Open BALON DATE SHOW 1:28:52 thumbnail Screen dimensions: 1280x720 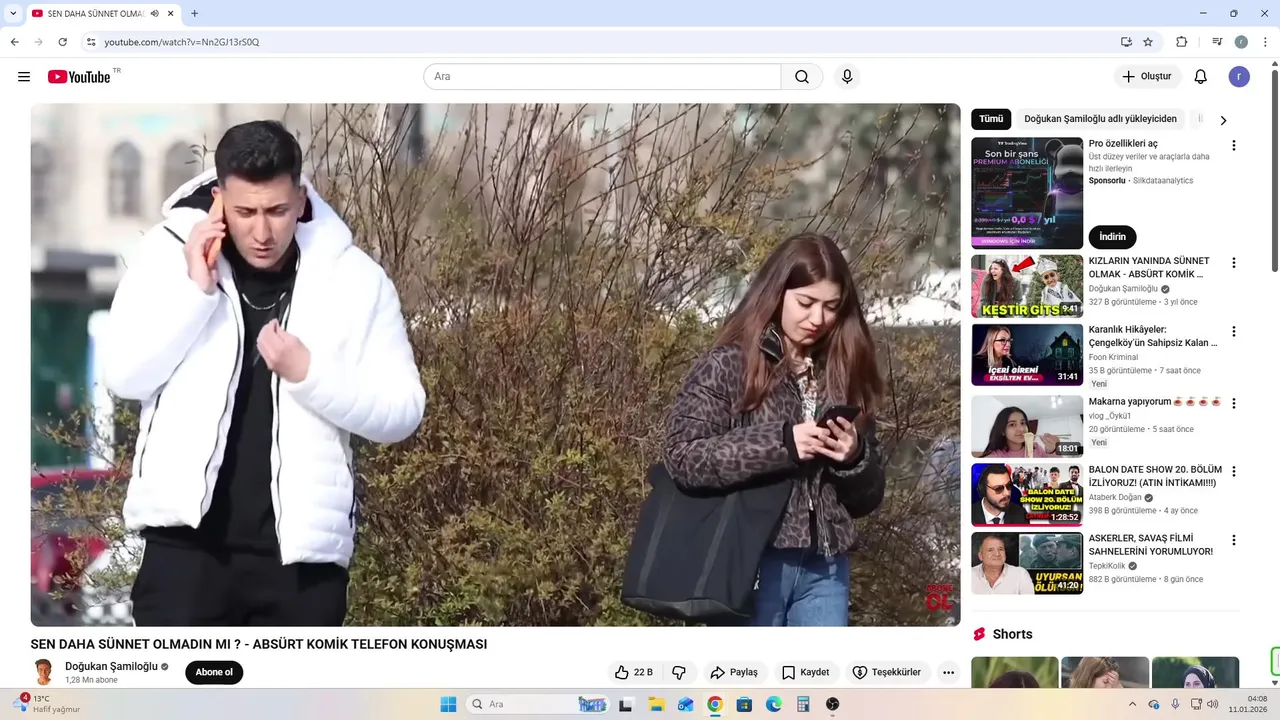[x=1027, y=495]
